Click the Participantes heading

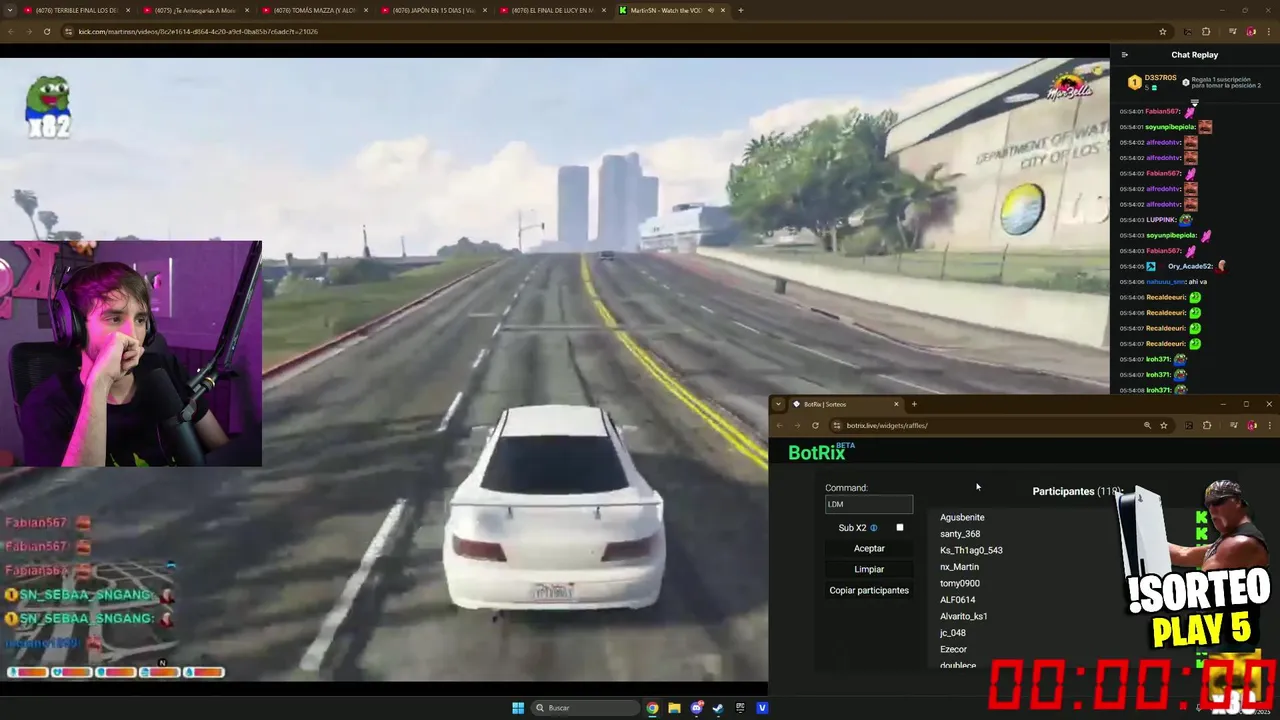(x=1077, y=491)
